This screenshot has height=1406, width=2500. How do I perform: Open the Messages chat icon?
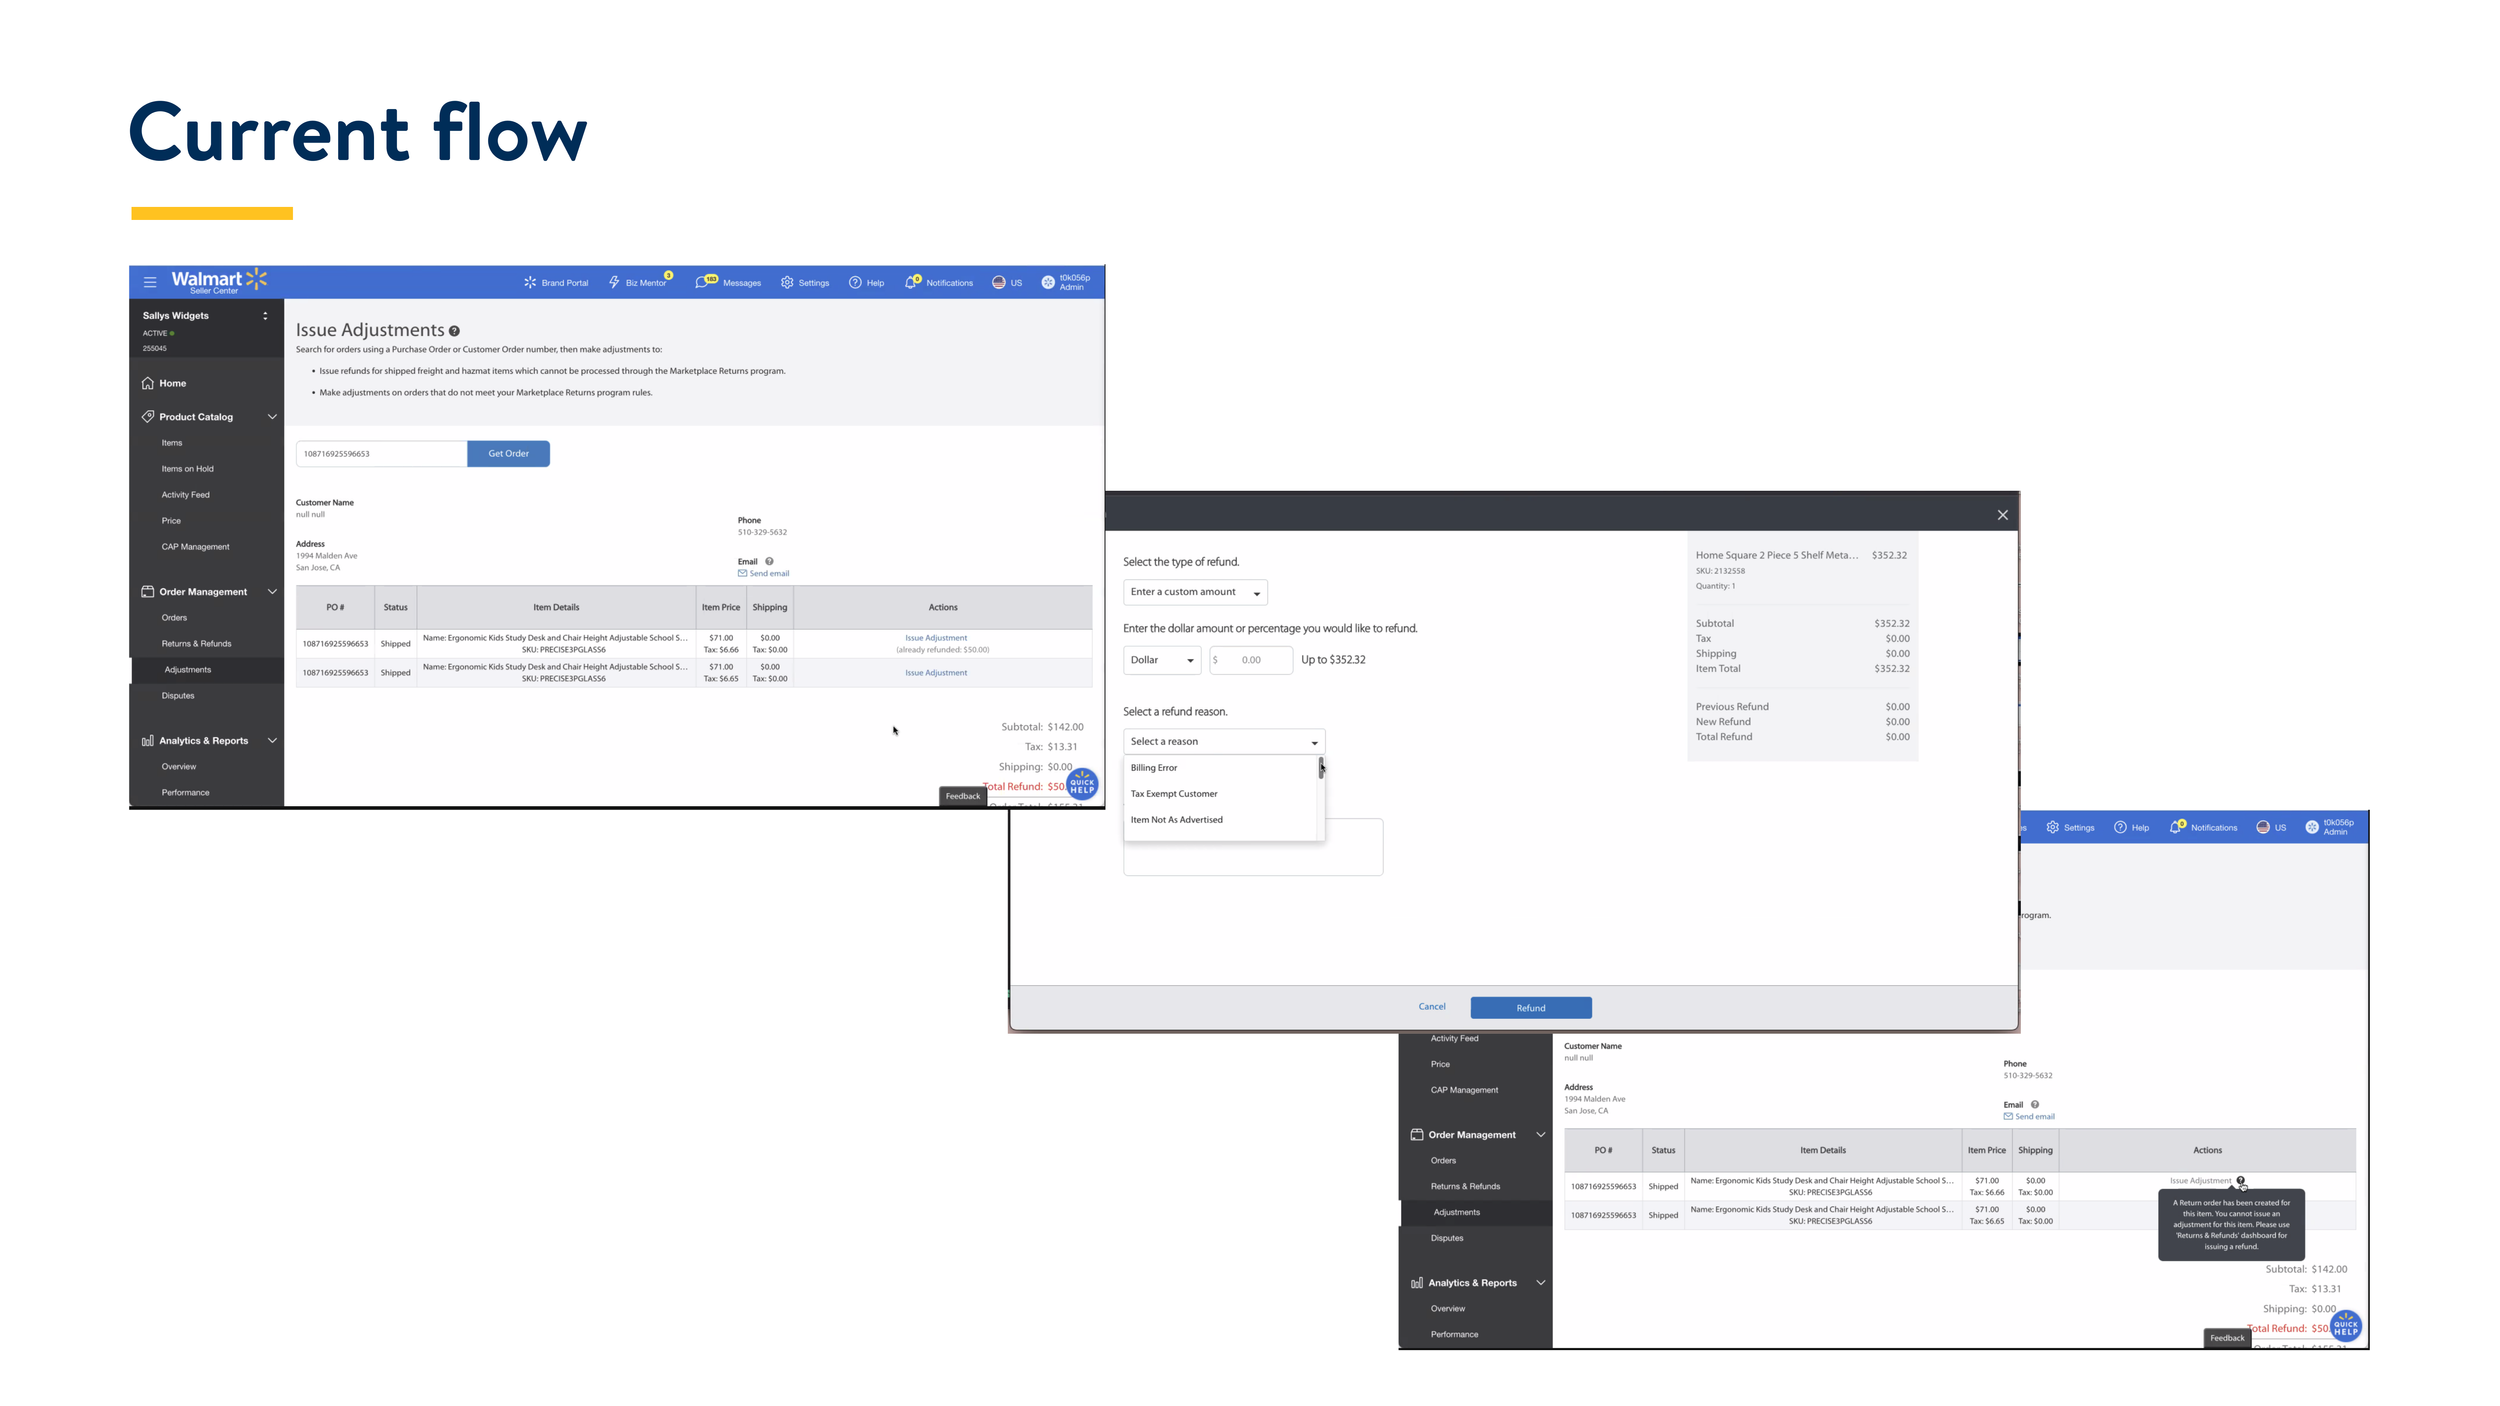click(703, 282)
